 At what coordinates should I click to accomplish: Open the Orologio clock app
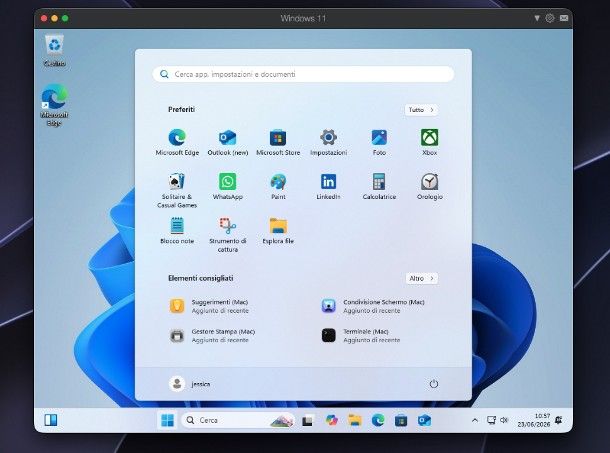click(429, 187)
